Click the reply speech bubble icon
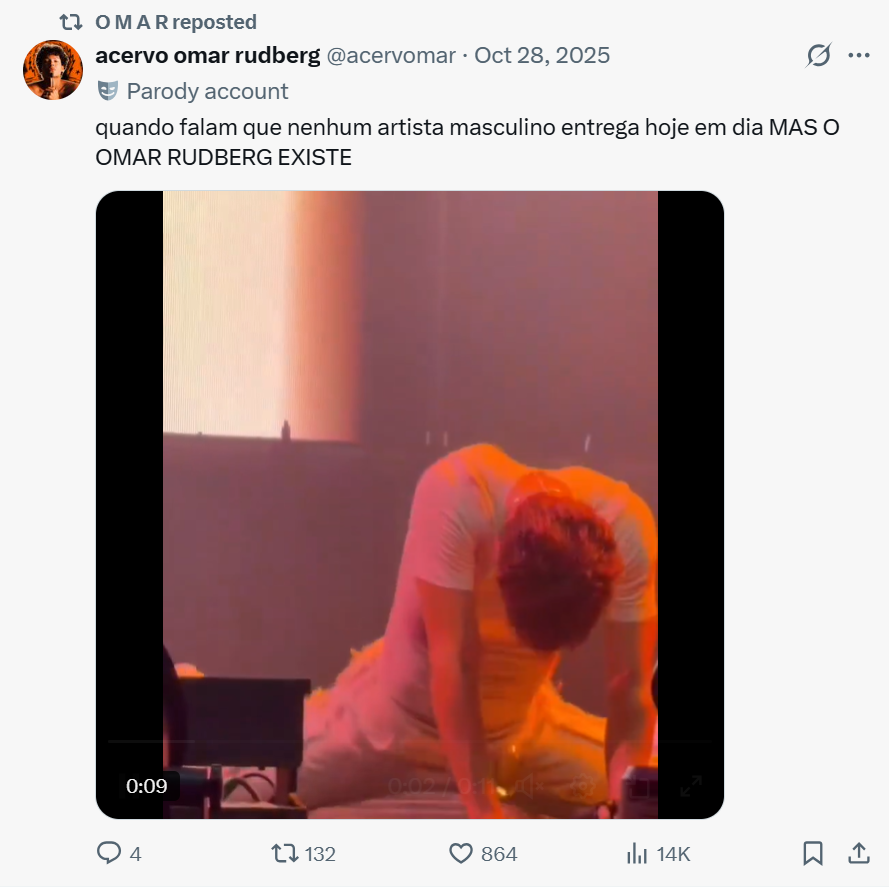Screen dimensions: 889x895 108,853
